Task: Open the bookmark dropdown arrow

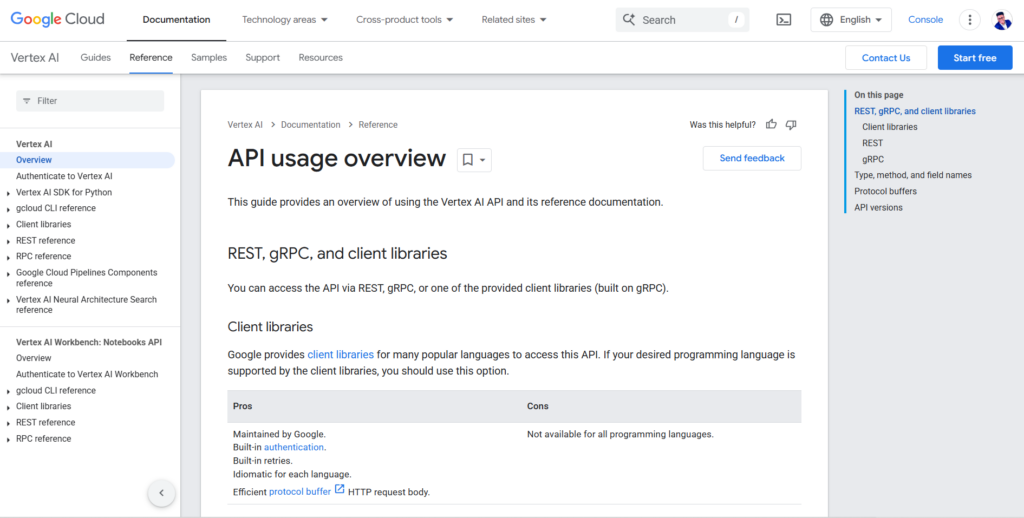Action: (x=483, y=160)
